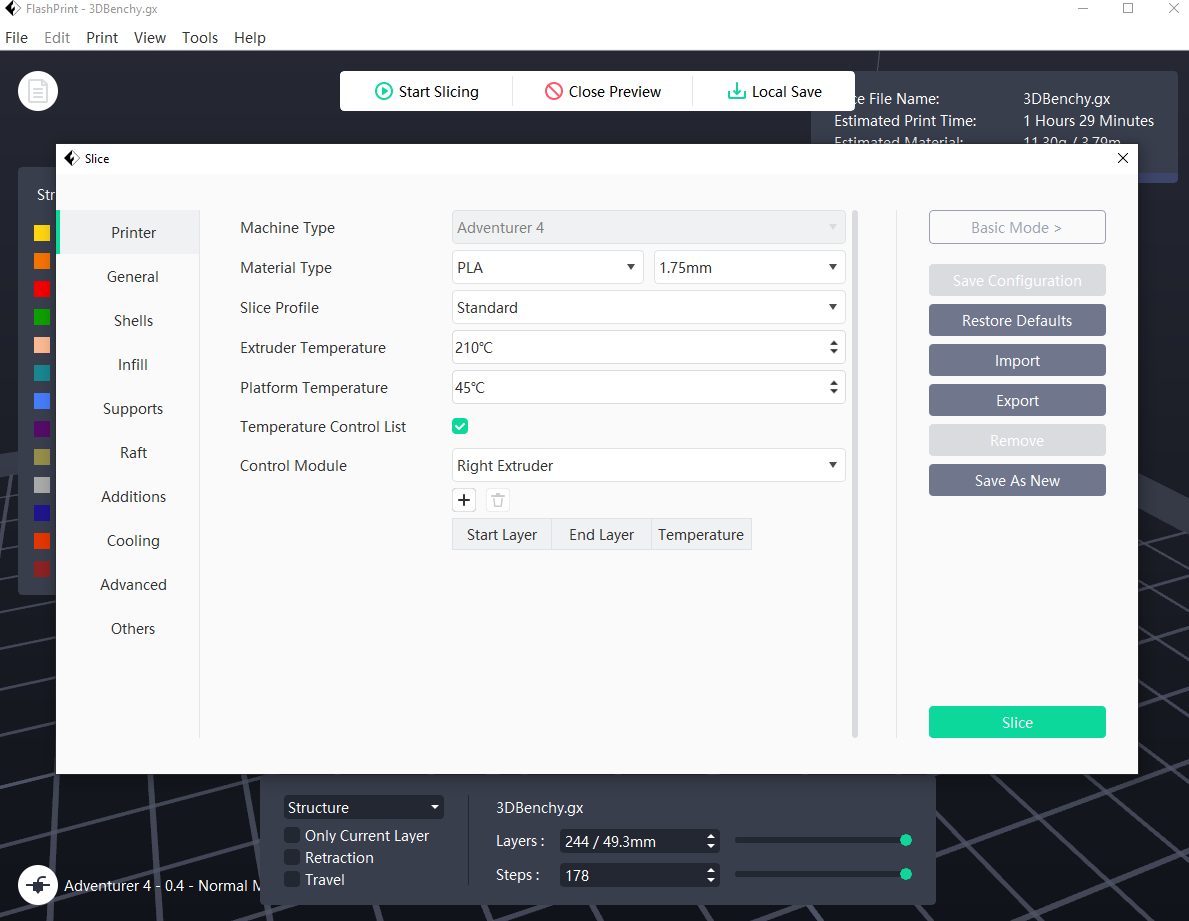
Task: Open the Control Module Right Extruder dropdown
Action: click(648, 465)
